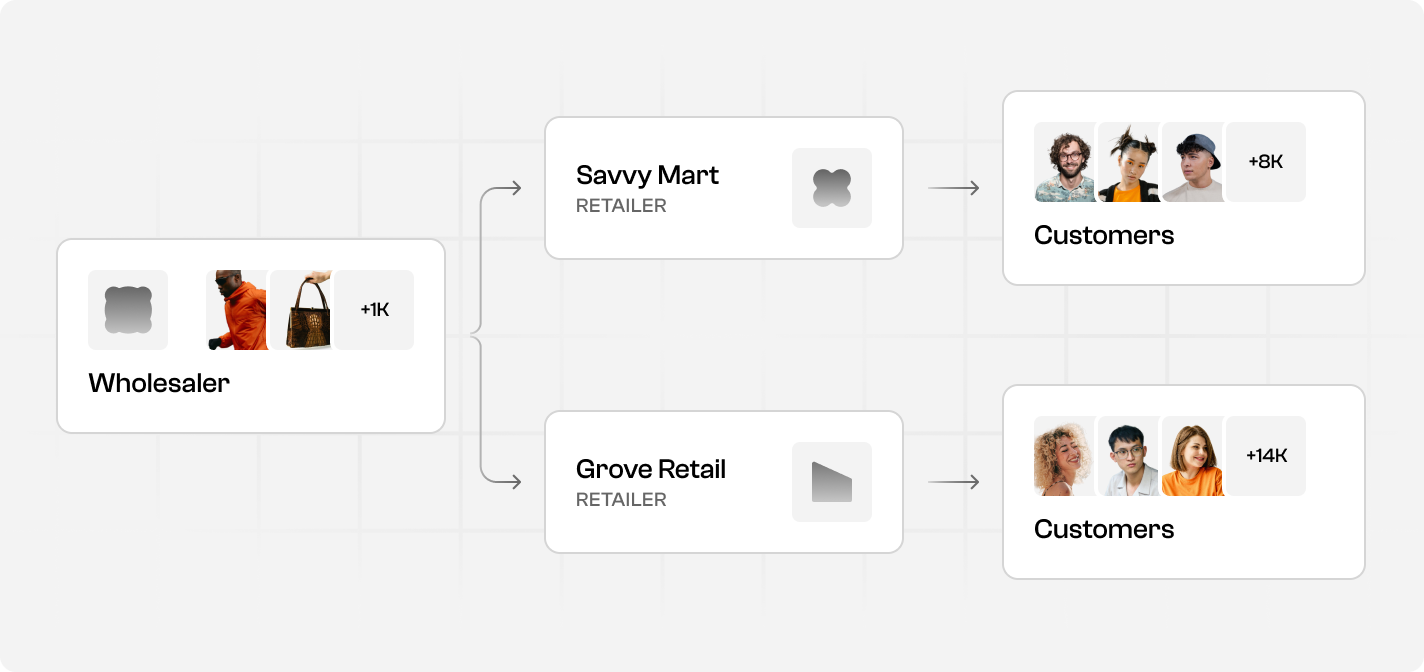This screenshot has height=672, width=1424.
Task: Select the blonde curly-haired woman avatar
Action: (x=1065, y=456)
